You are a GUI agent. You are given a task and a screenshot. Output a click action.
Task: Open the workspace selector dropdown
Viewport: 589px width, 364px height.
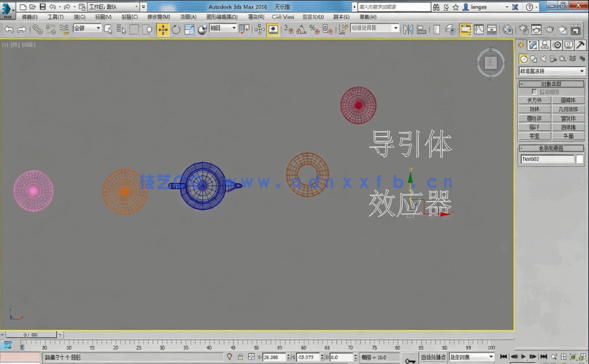113,7
